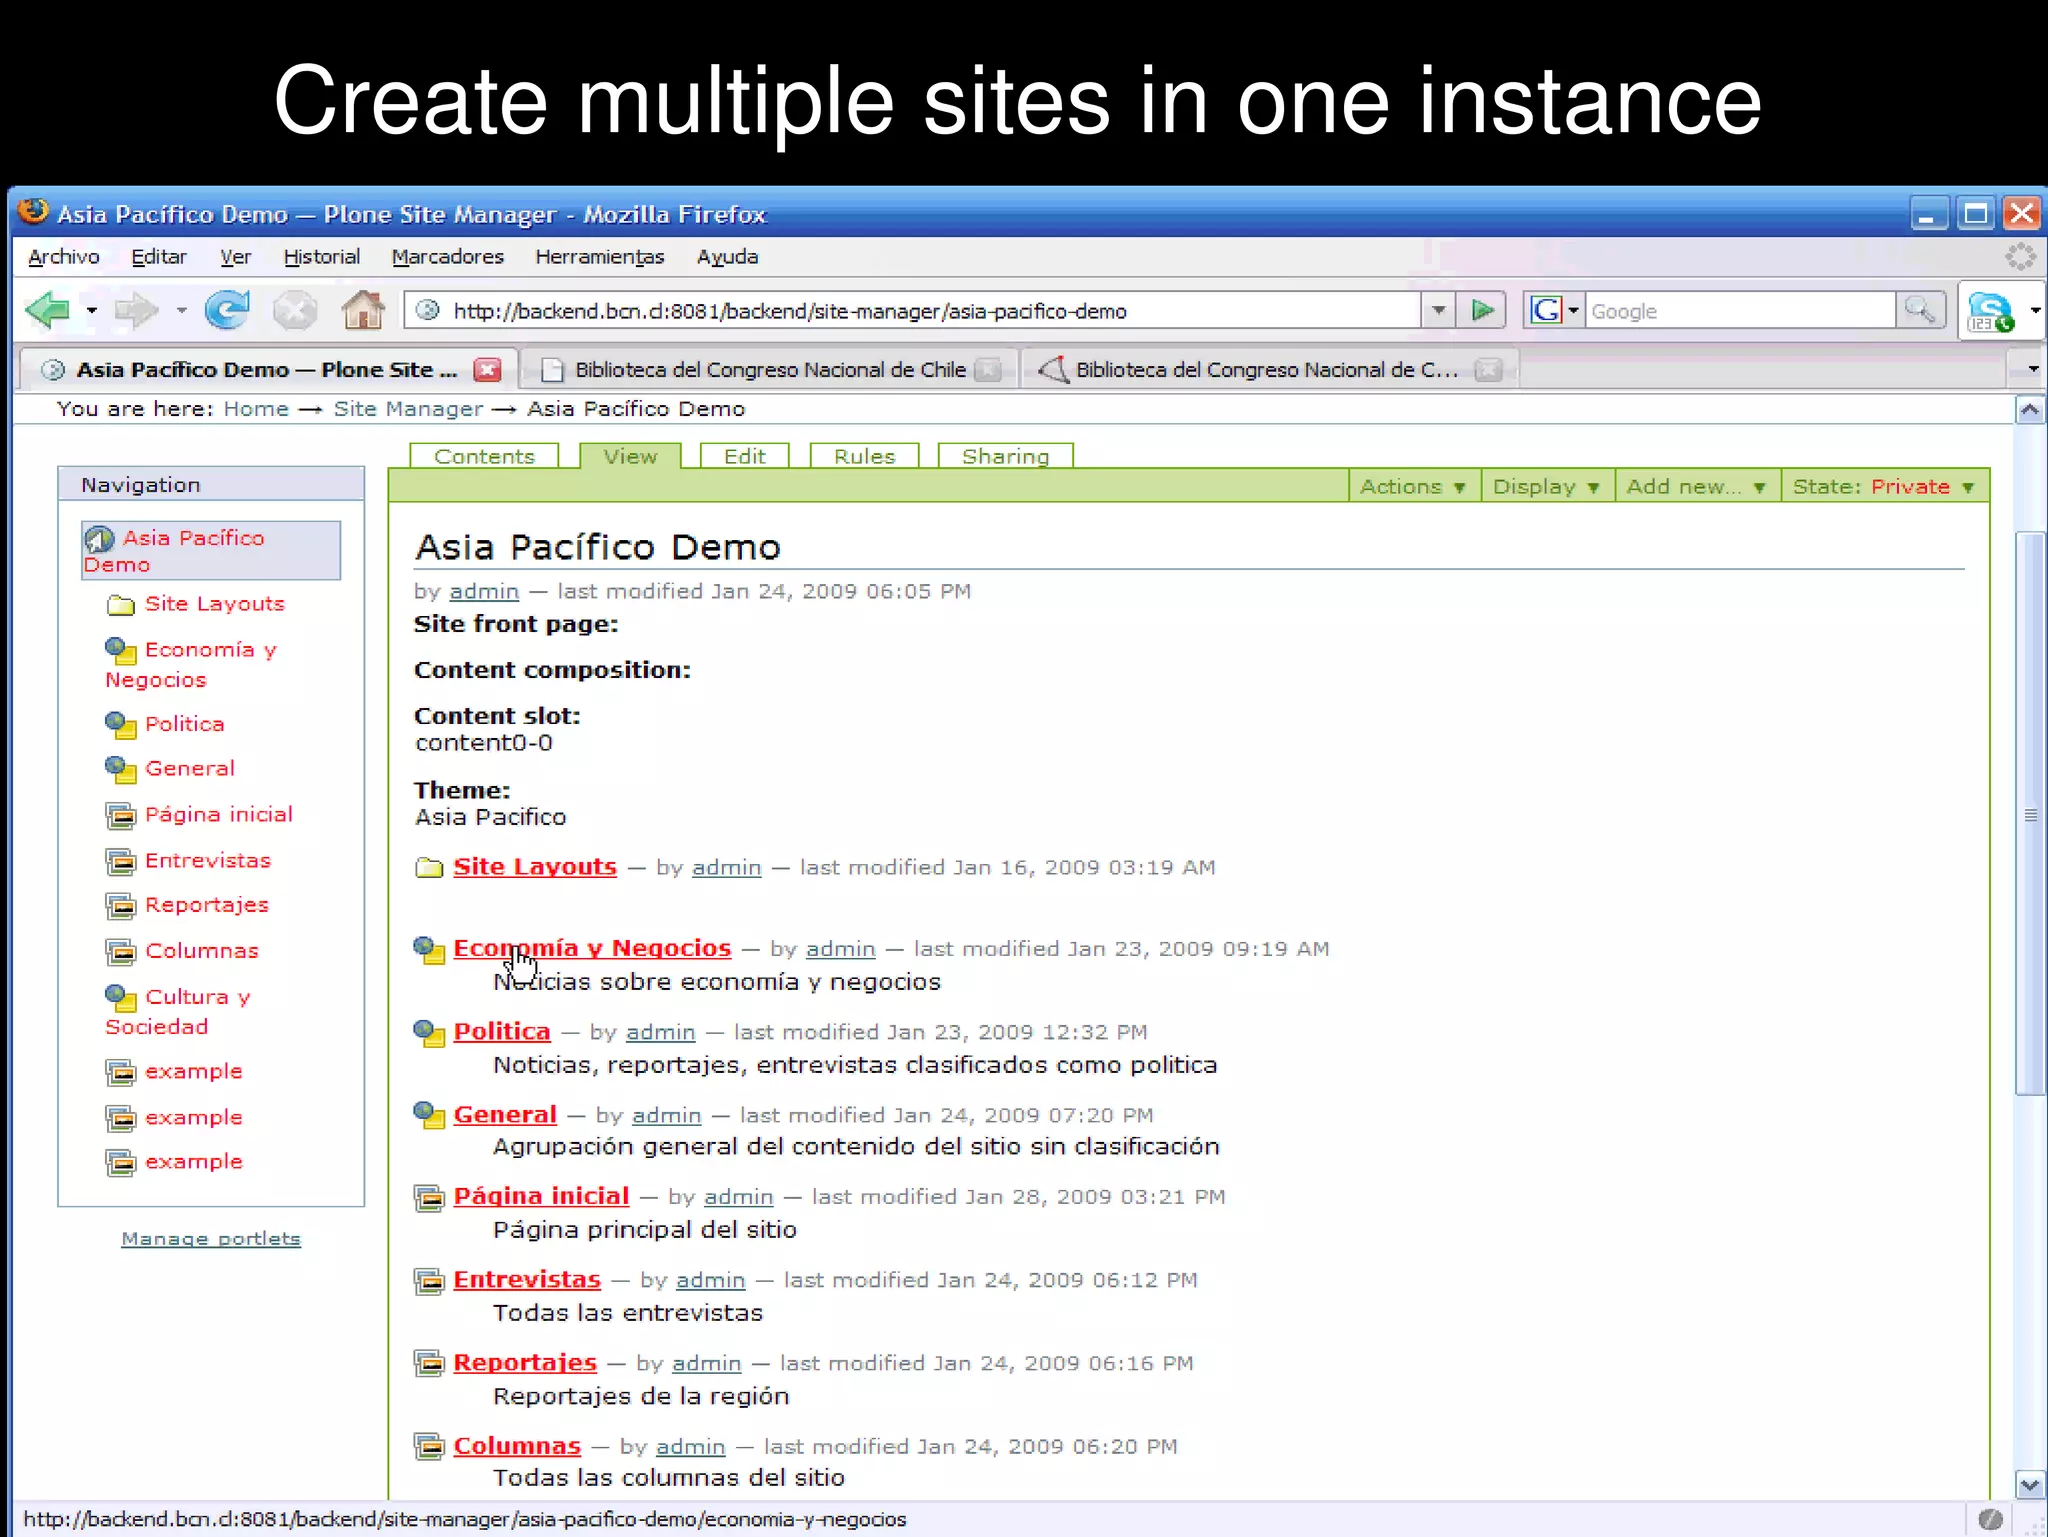
Task: Open the Reportajes content link
Action: 525,1363
